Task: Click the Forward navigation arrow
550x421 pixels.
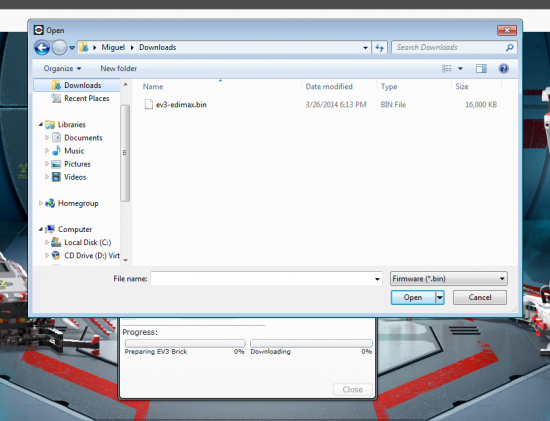Action: pyautogui.click(x=59, y=48)
